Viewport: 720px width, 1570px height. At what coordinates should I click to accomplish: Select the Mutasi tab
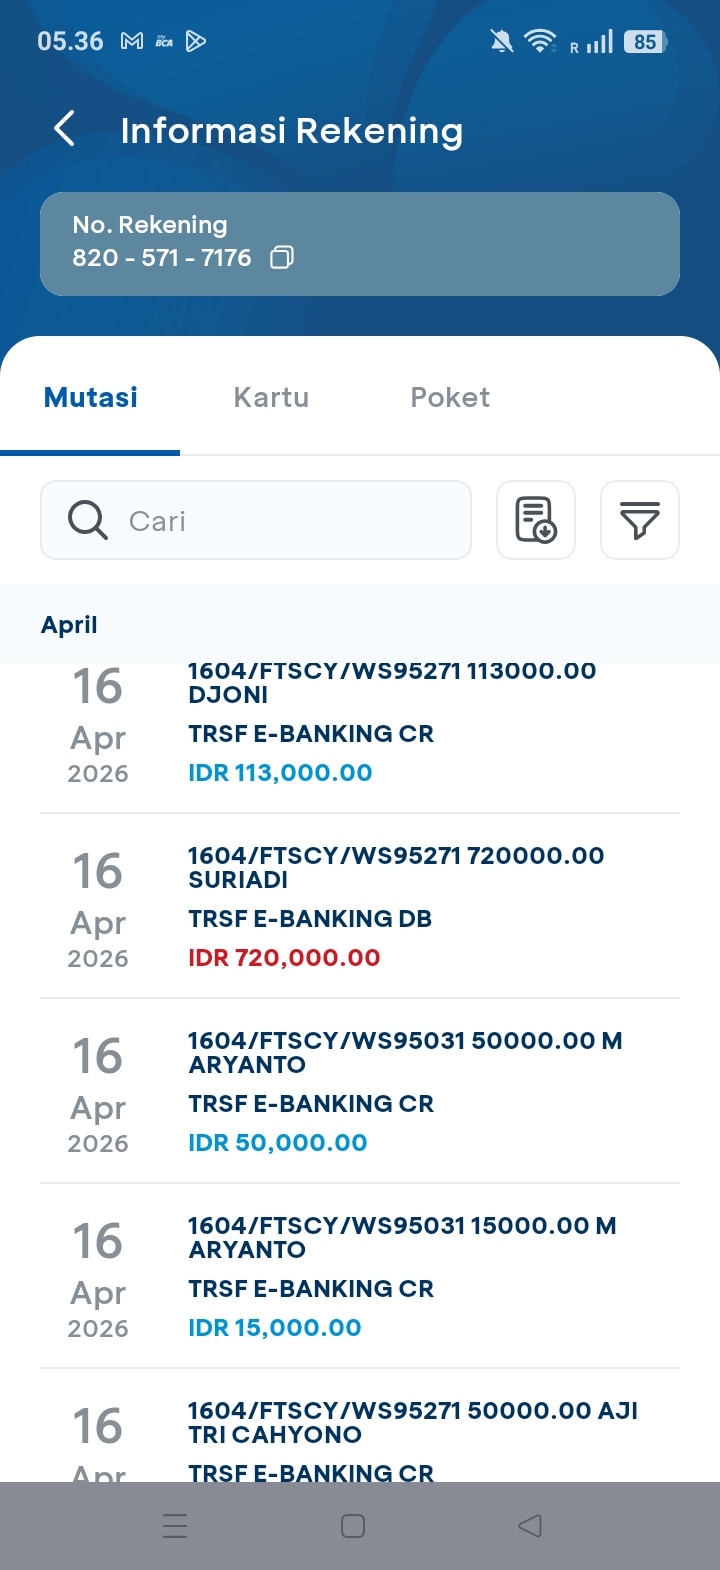[91, 397]
